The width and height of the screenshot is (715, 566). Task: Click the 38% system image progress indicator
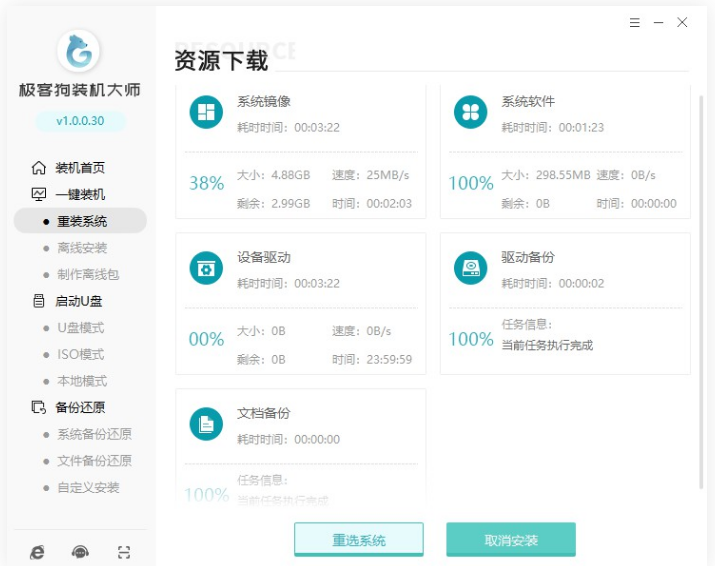click(206, 183)
